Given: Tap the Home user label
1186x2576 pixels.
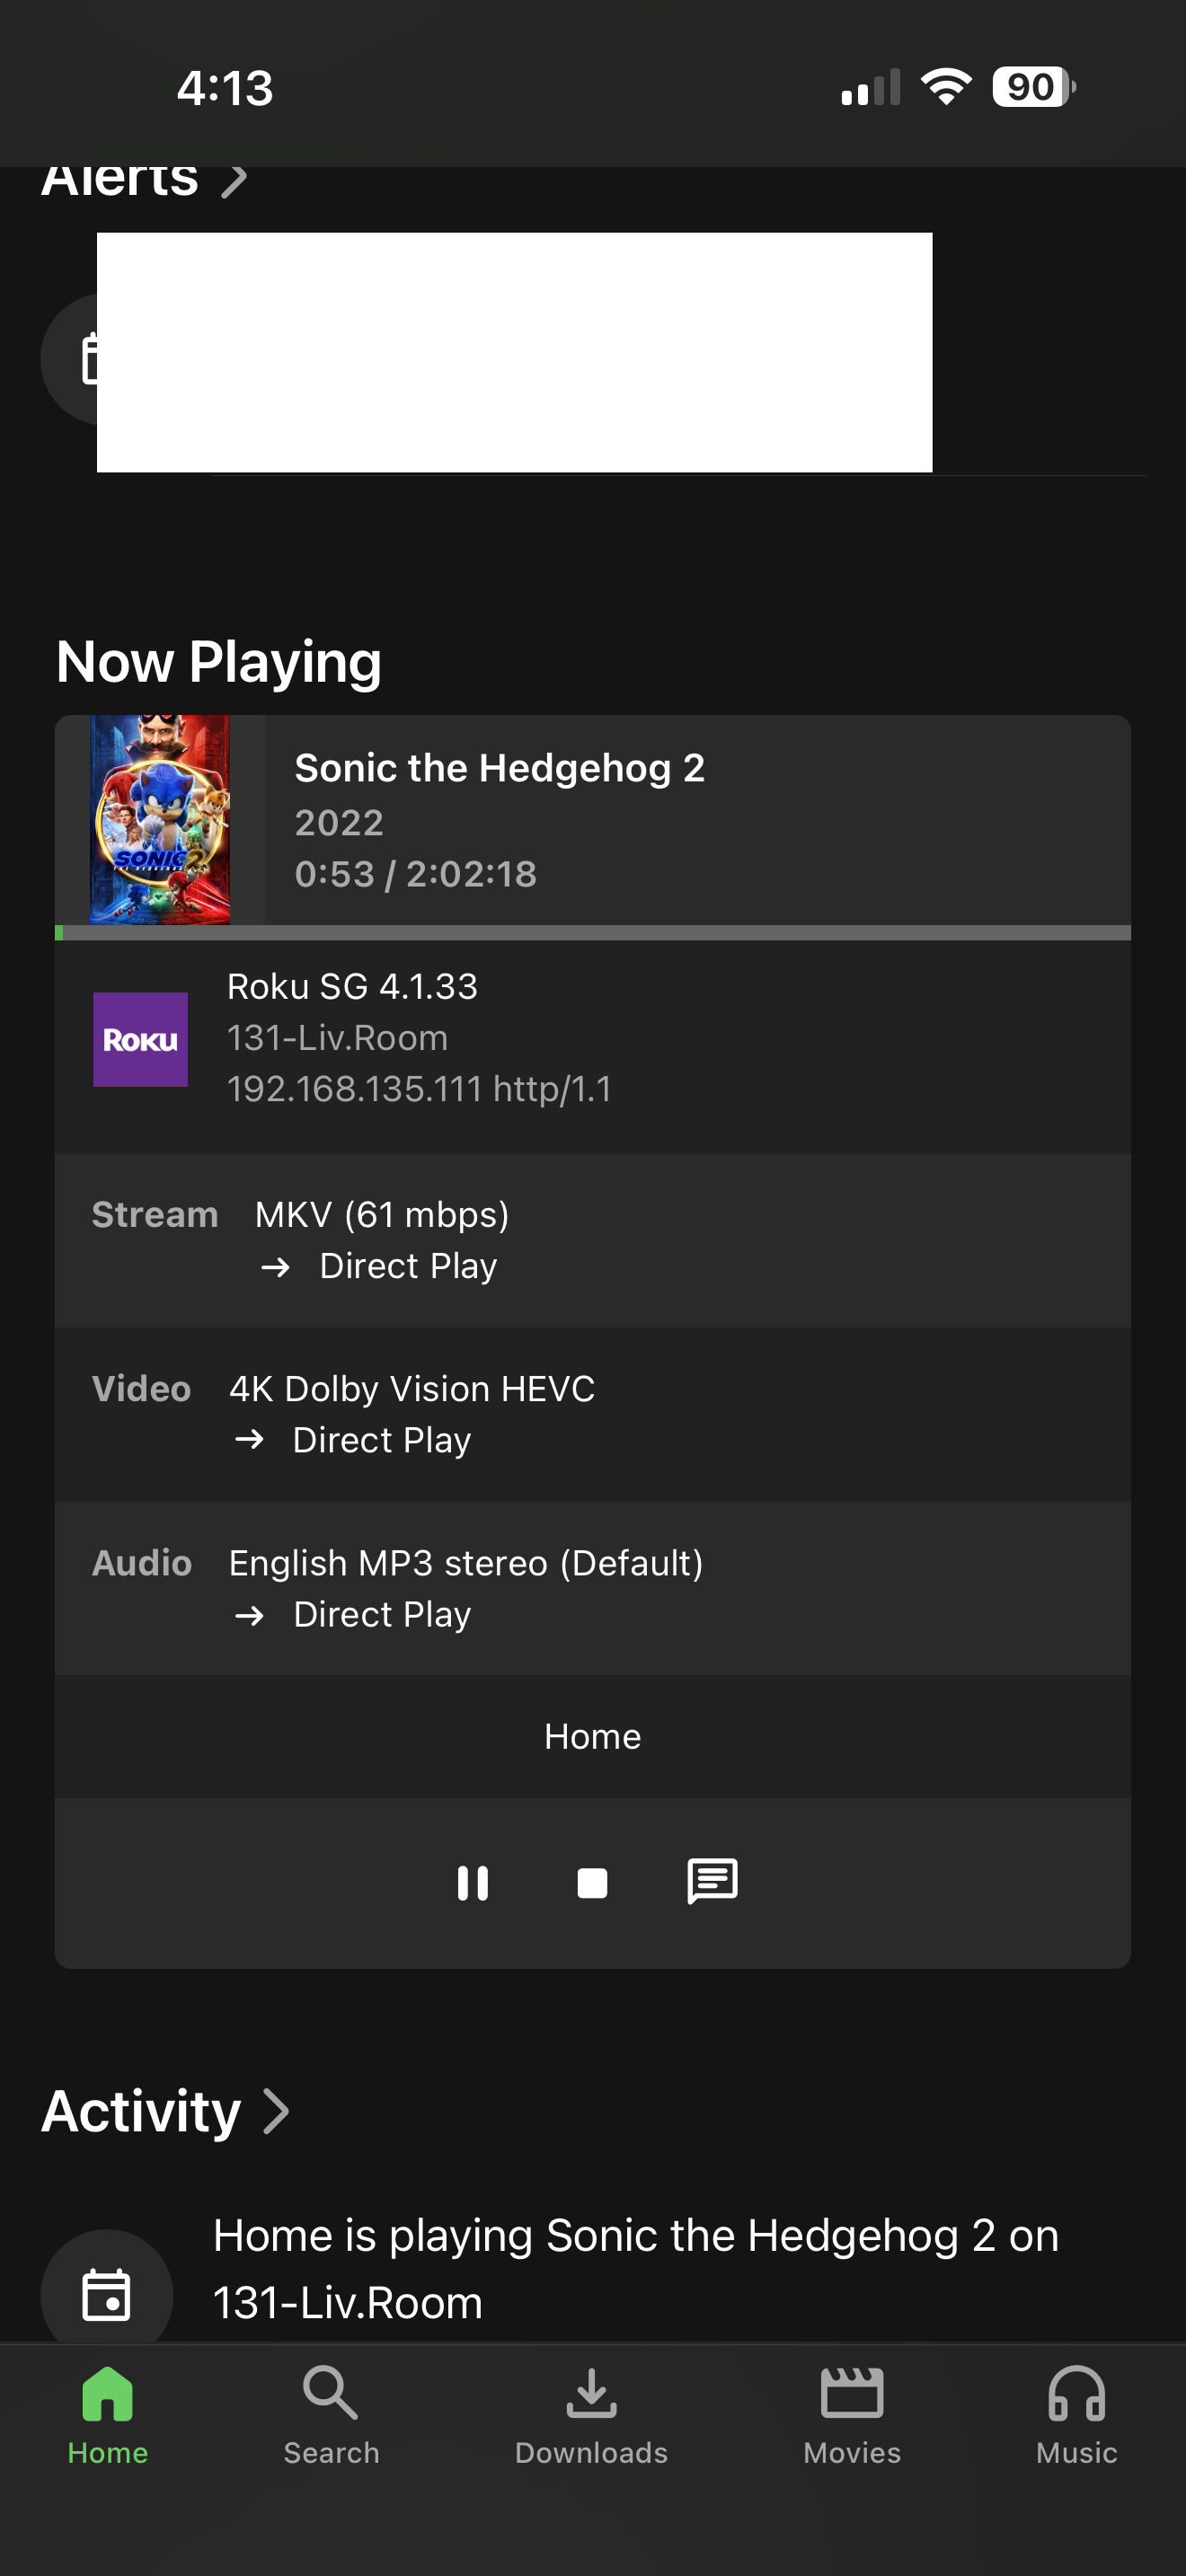Looking at the screenshot, I should click(x=592, y=1736).
